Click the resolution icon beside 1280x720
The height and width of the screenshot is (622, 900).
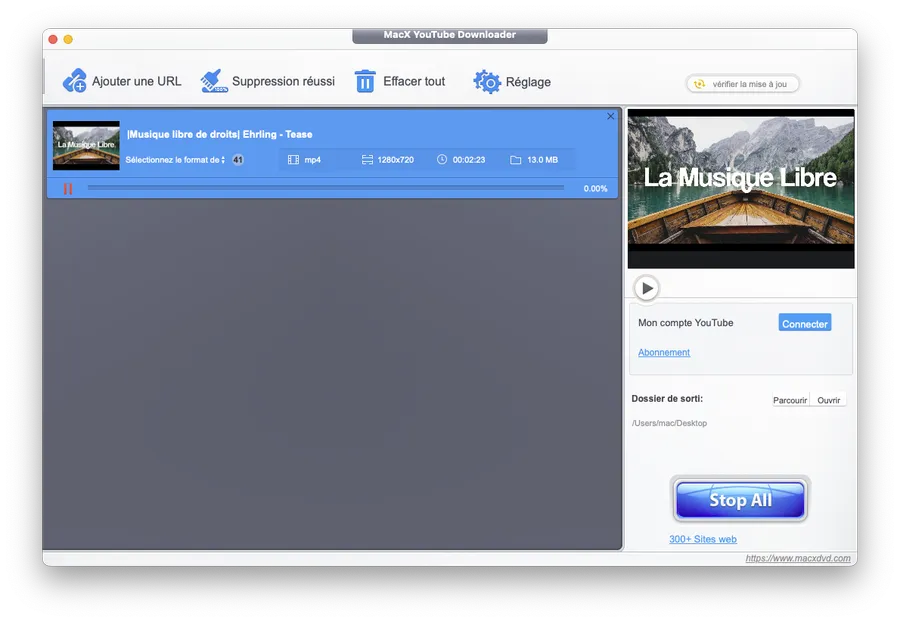coord(367,160)
